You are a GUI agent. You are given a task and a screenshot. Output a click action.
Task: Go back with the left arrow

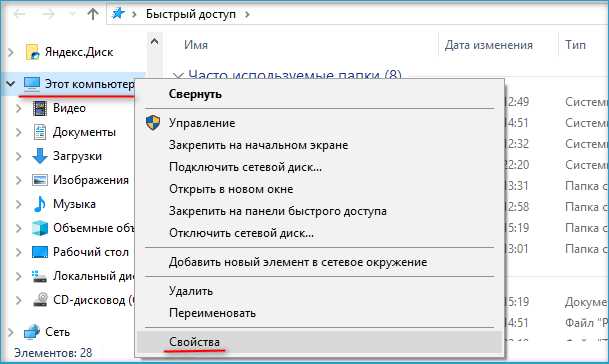click(x=19, y=14)
